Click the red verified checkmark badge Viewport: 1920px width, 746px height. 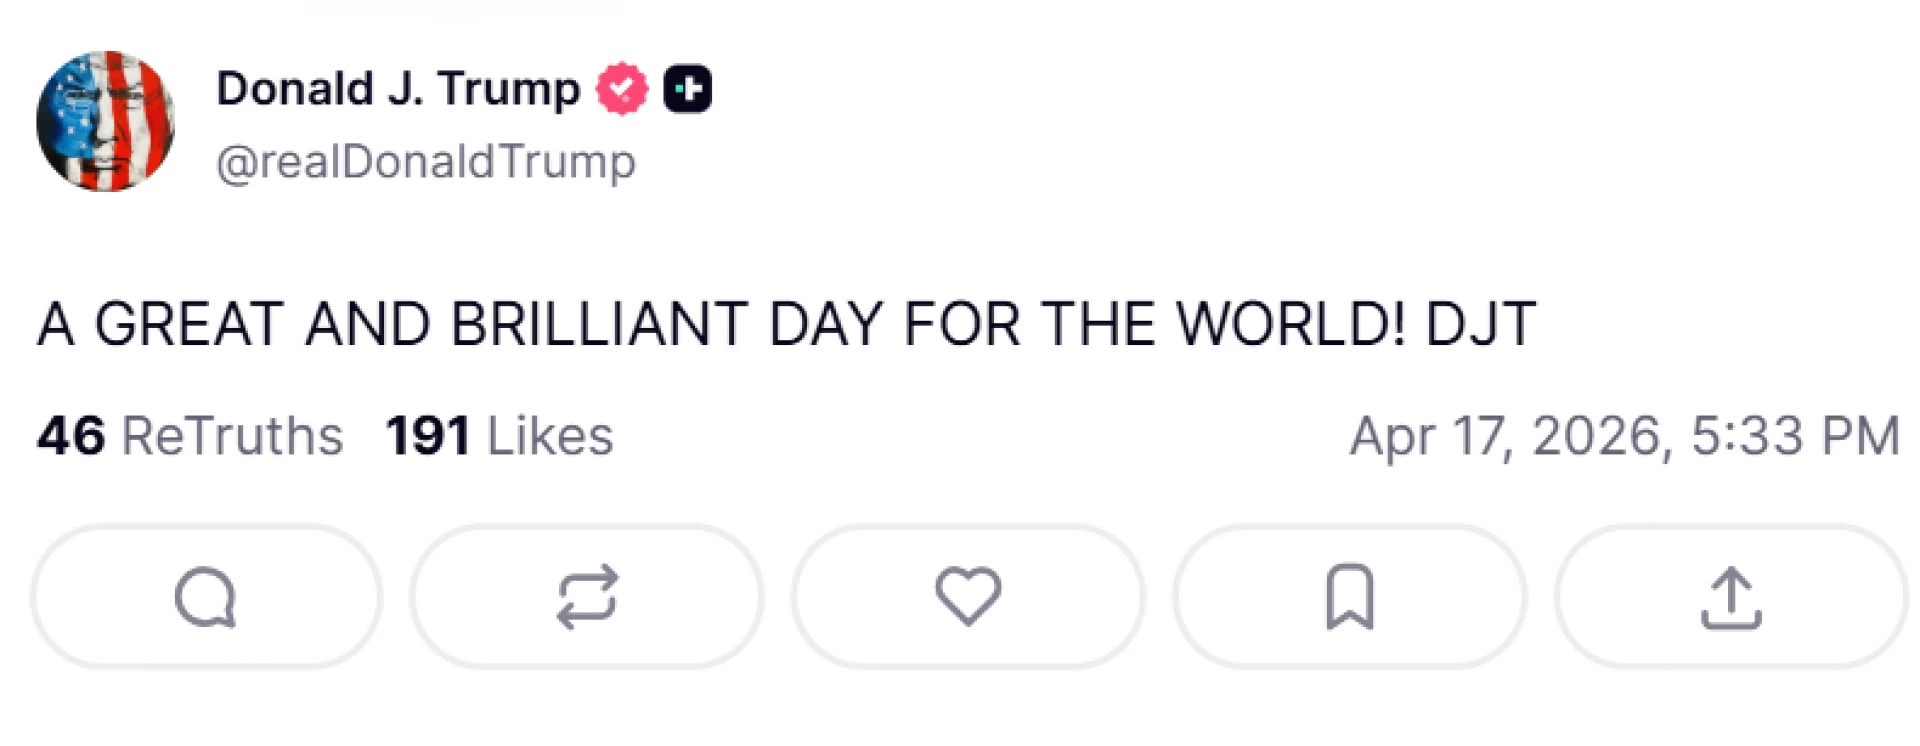pyautogui.click(x=622, y=89)
